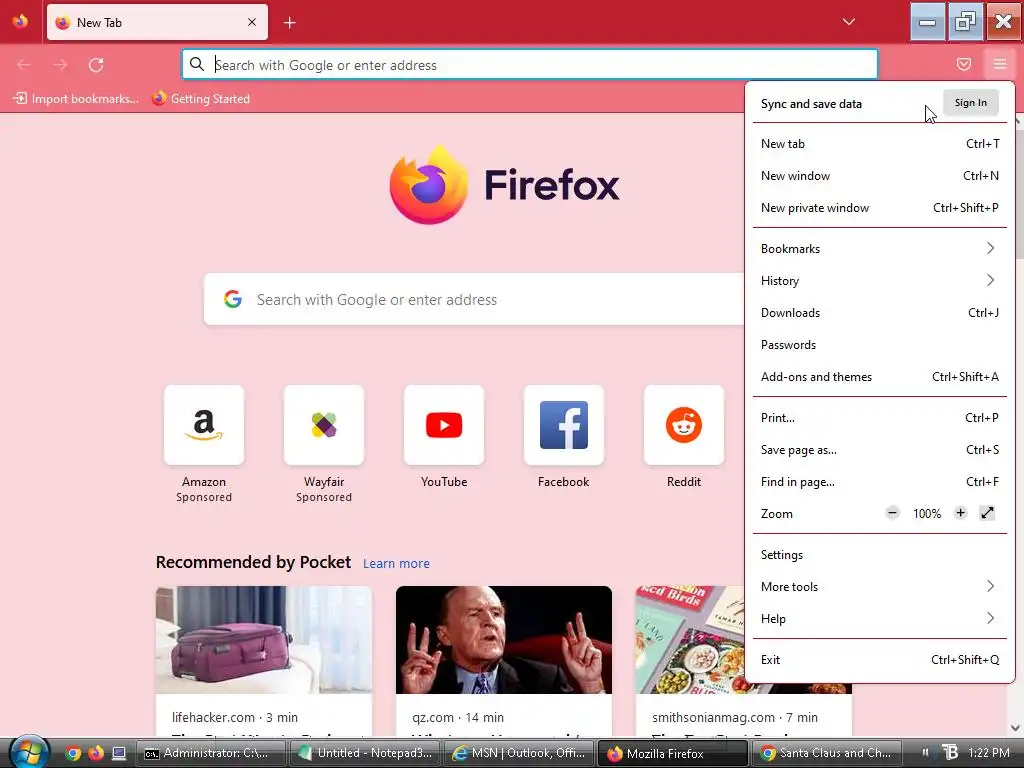This screenshot has width=1024, height=768.
Task: Switch to Santa Claus Chrome taskbar window
Action: (x=827, y=753)
